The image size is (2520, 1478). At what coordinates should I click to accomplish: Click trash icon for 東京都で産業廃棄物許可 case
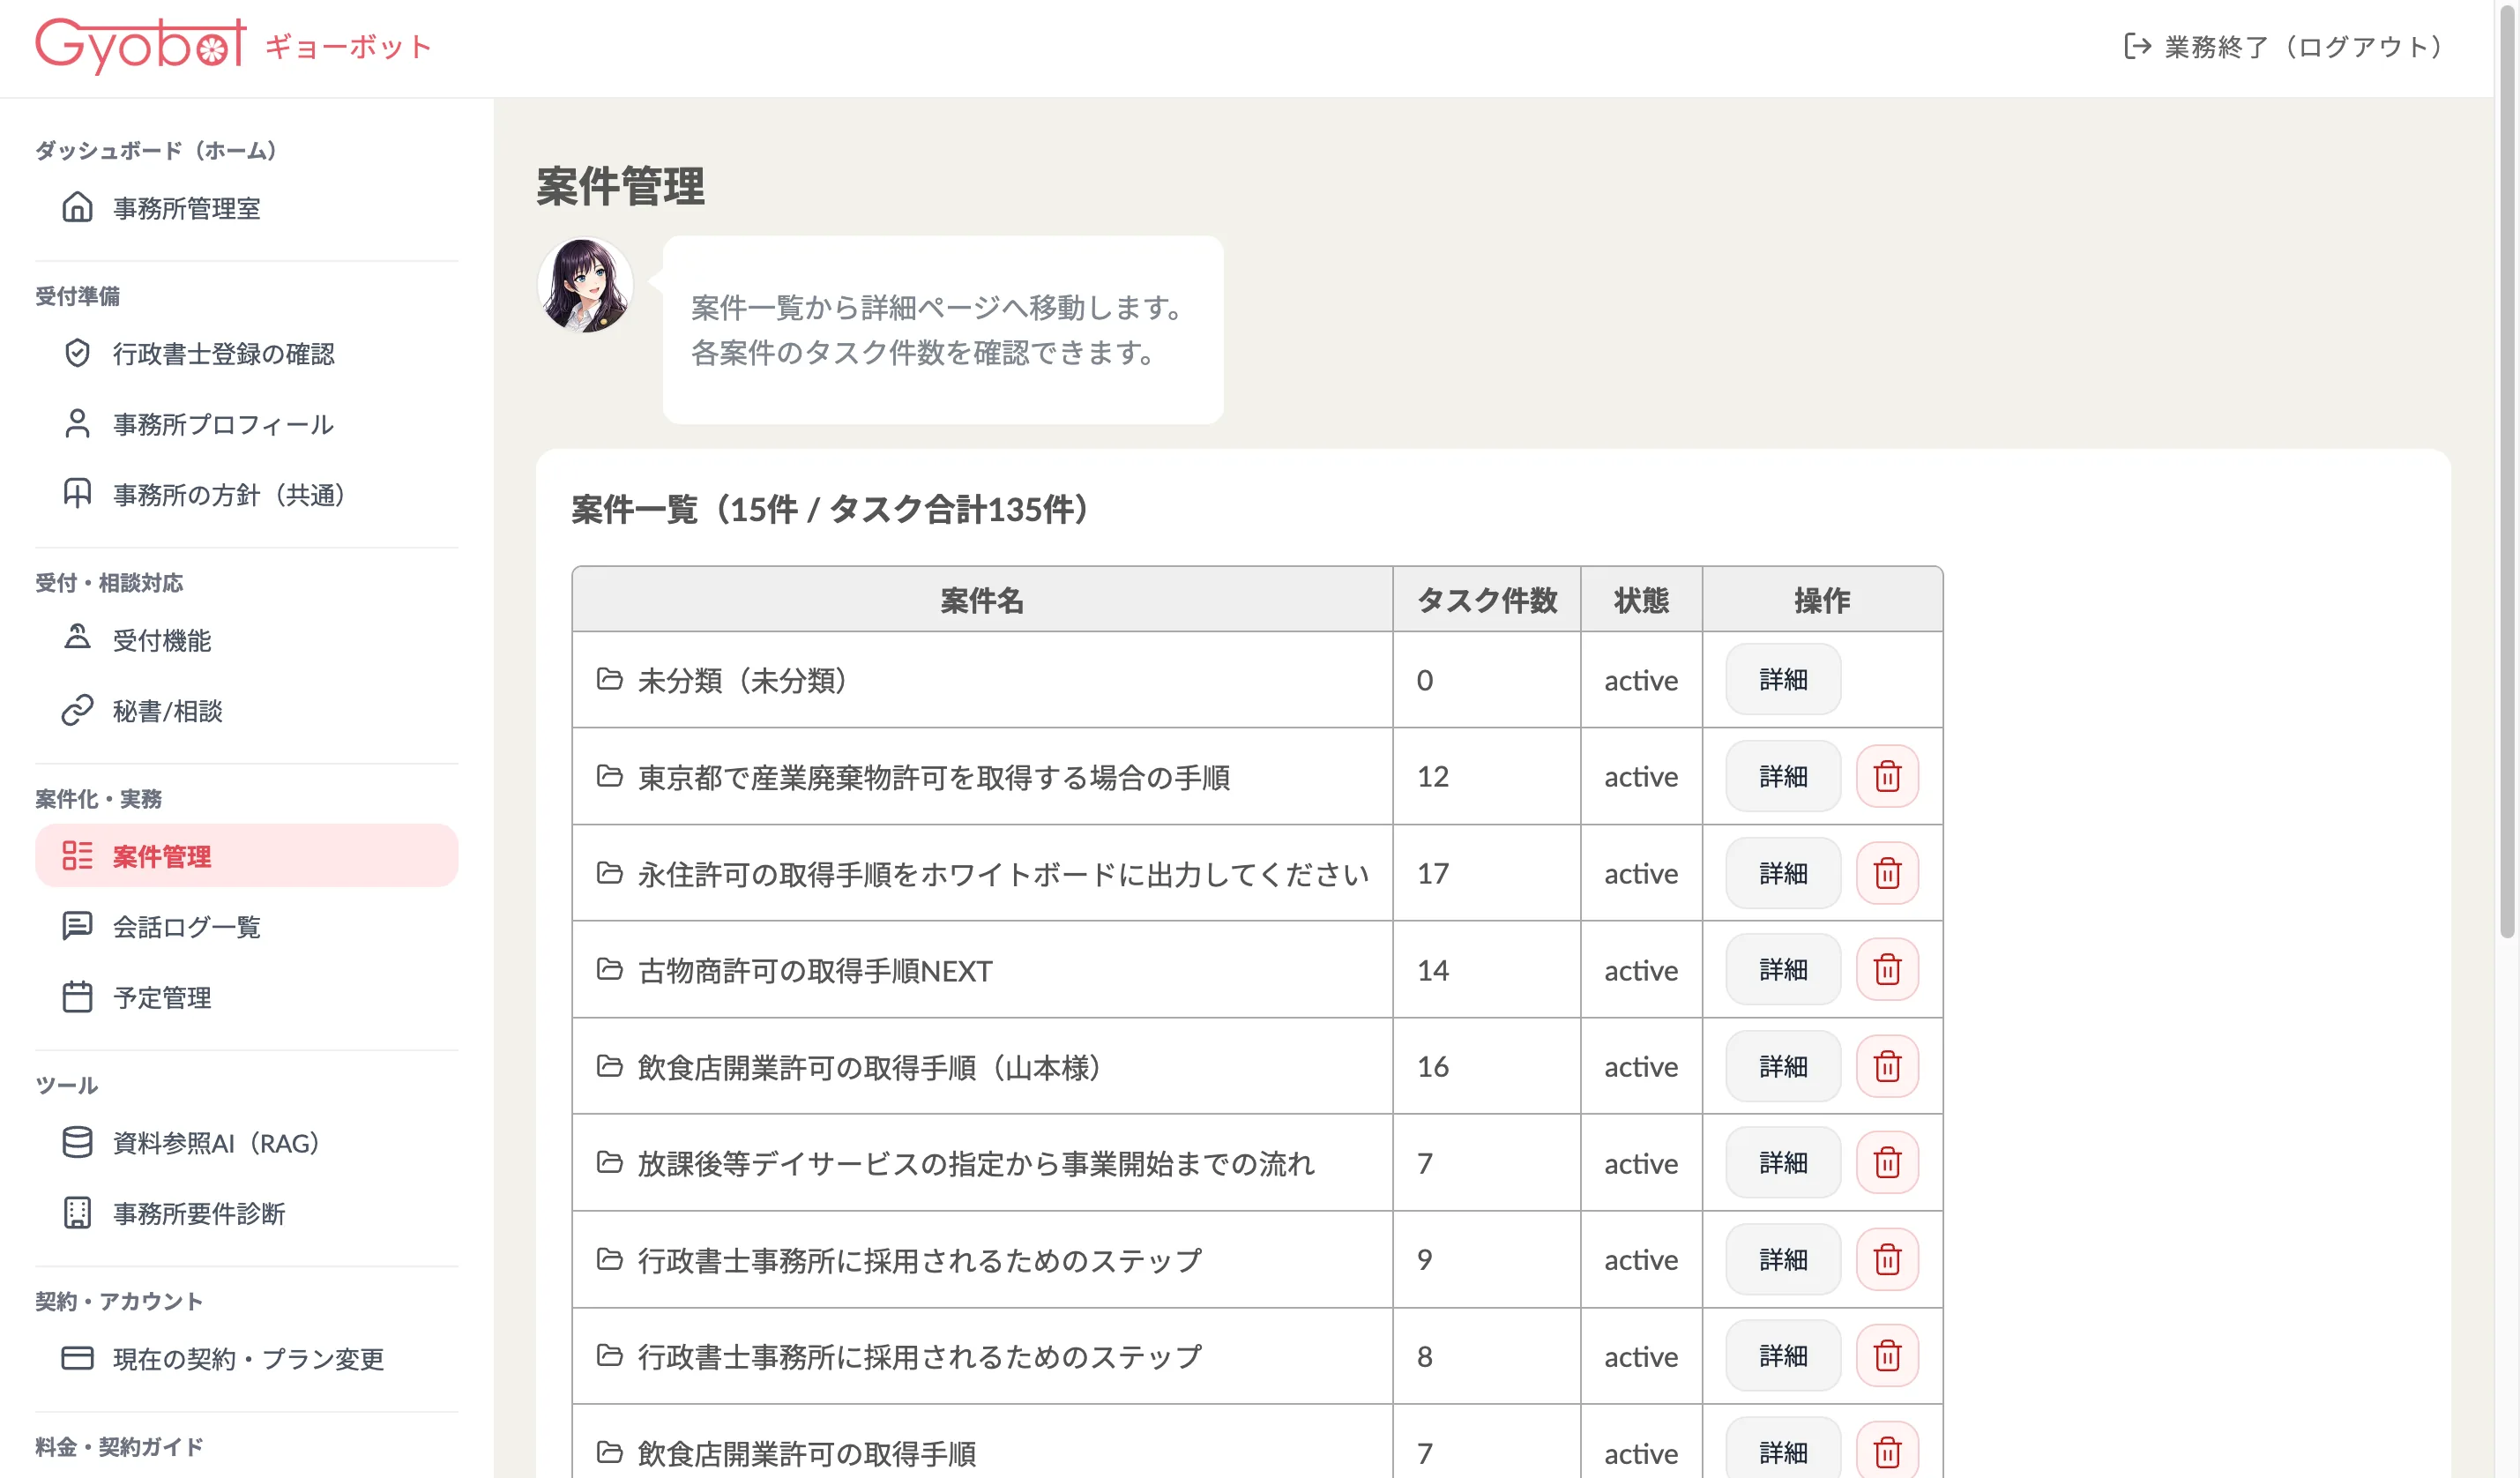point(1887,777)
